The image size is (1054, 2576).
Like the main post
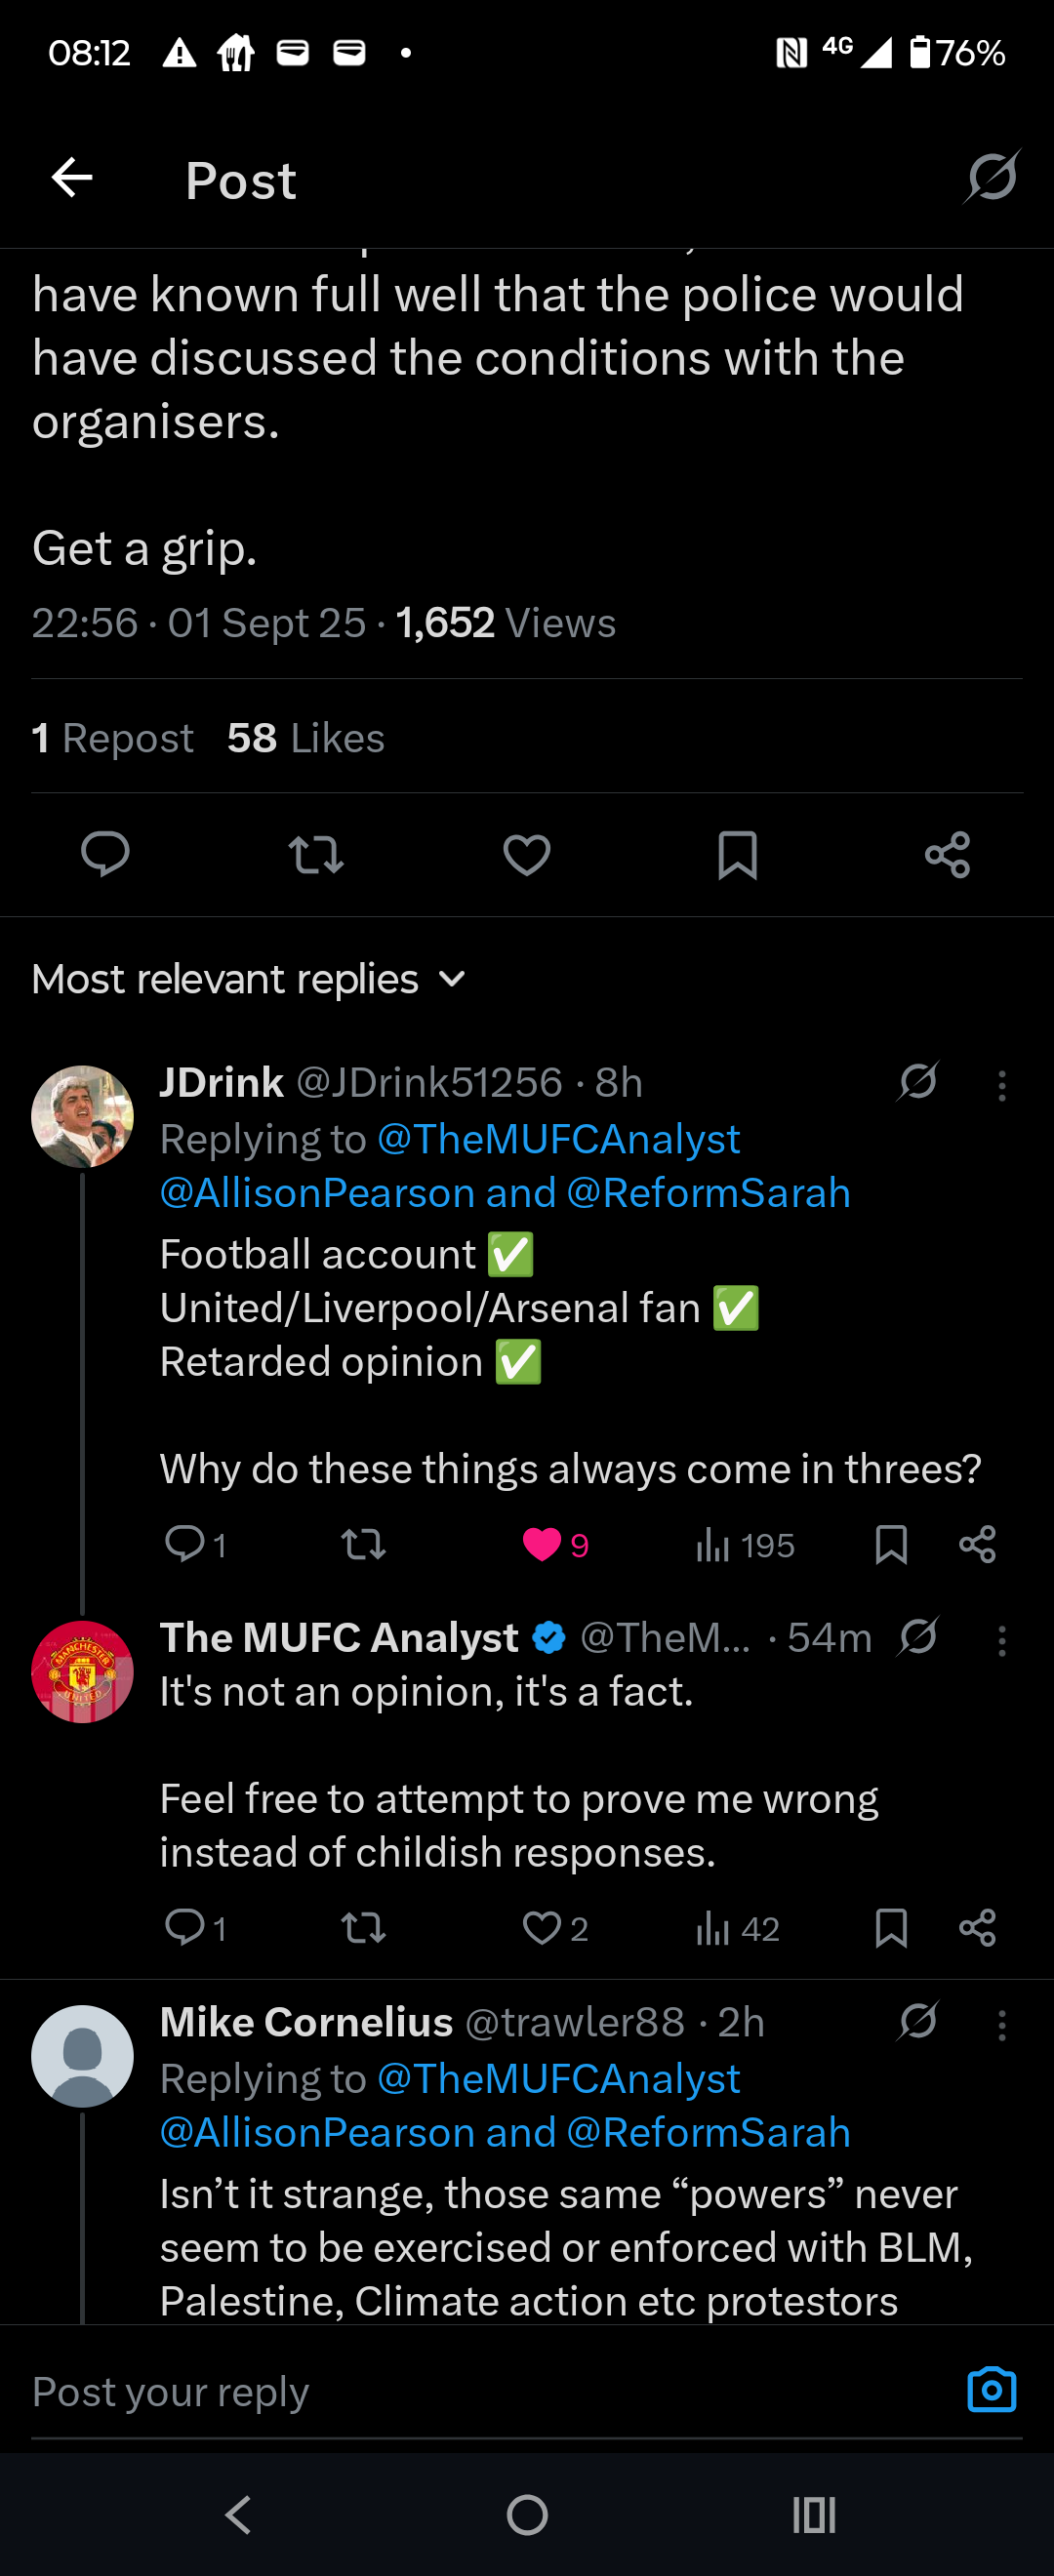point(527,855)
